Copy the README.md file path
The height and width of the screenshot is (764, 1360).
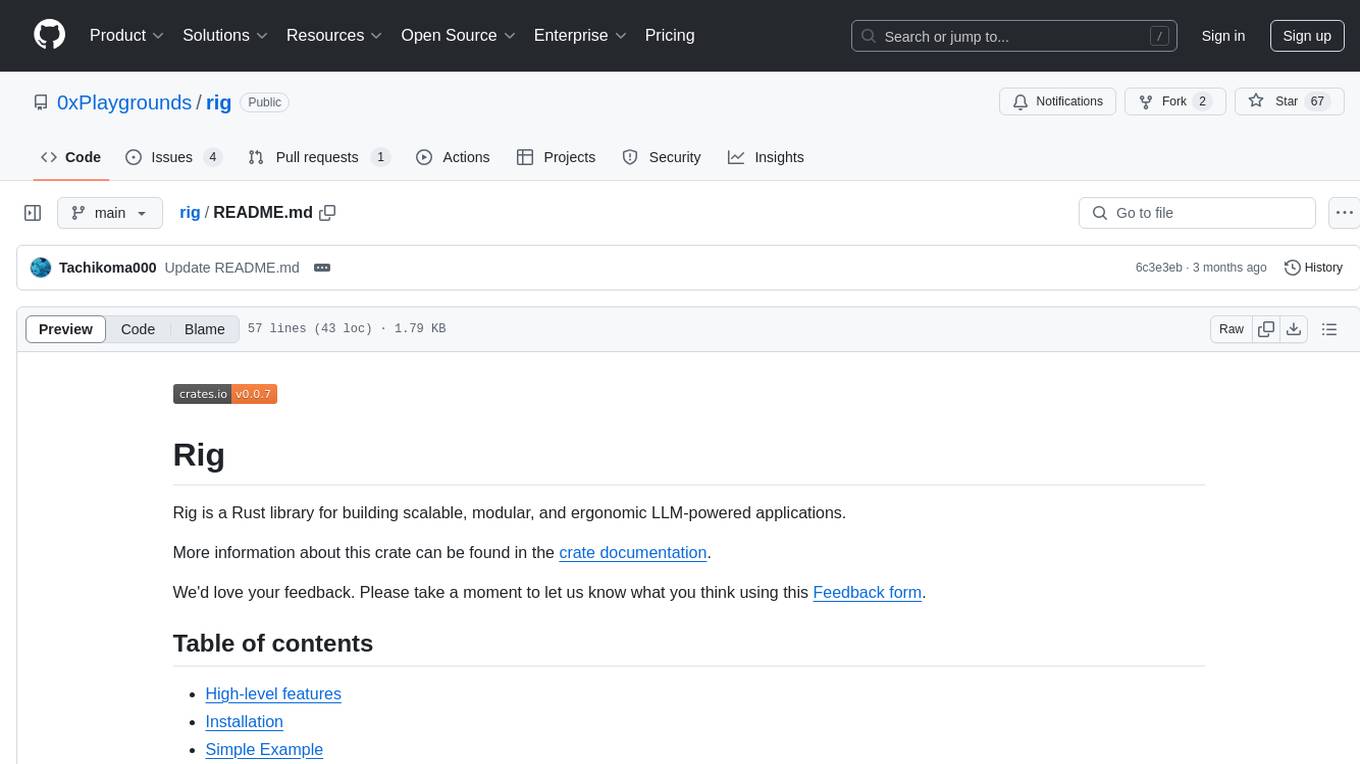(327, 213)
